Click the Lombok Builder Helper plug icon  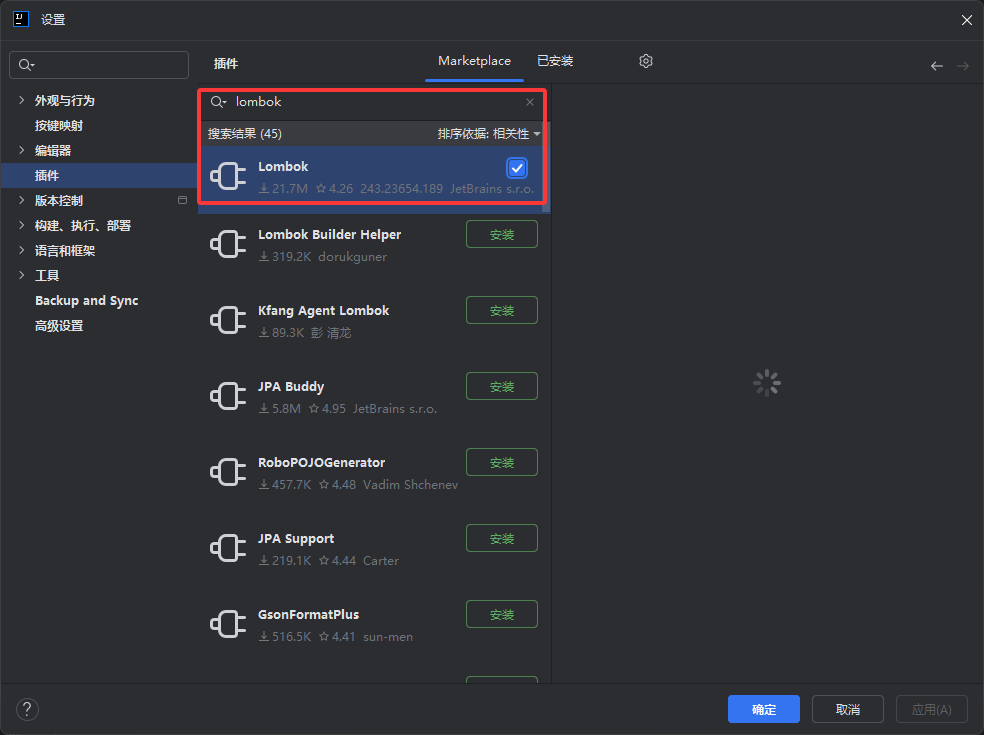point(228,245)
